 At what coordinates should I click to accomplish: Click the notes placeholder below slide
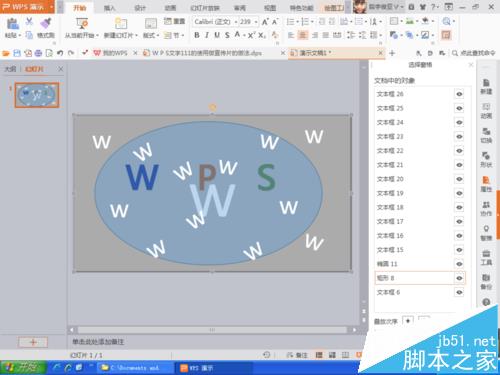click(x=98, y=341)
